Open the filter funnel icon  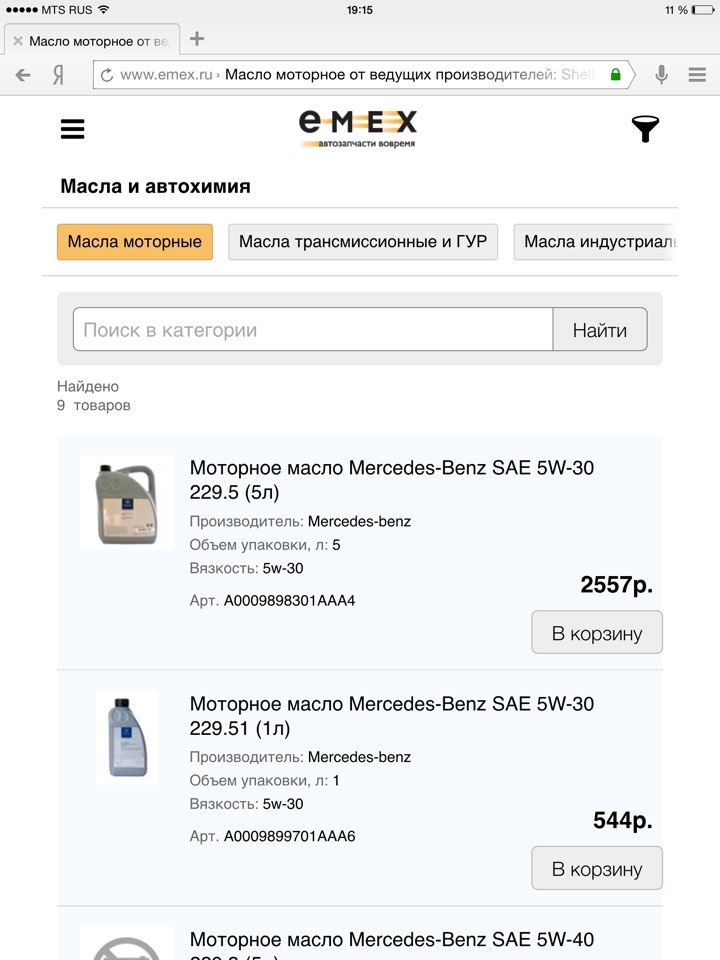[x=645, y=129]
